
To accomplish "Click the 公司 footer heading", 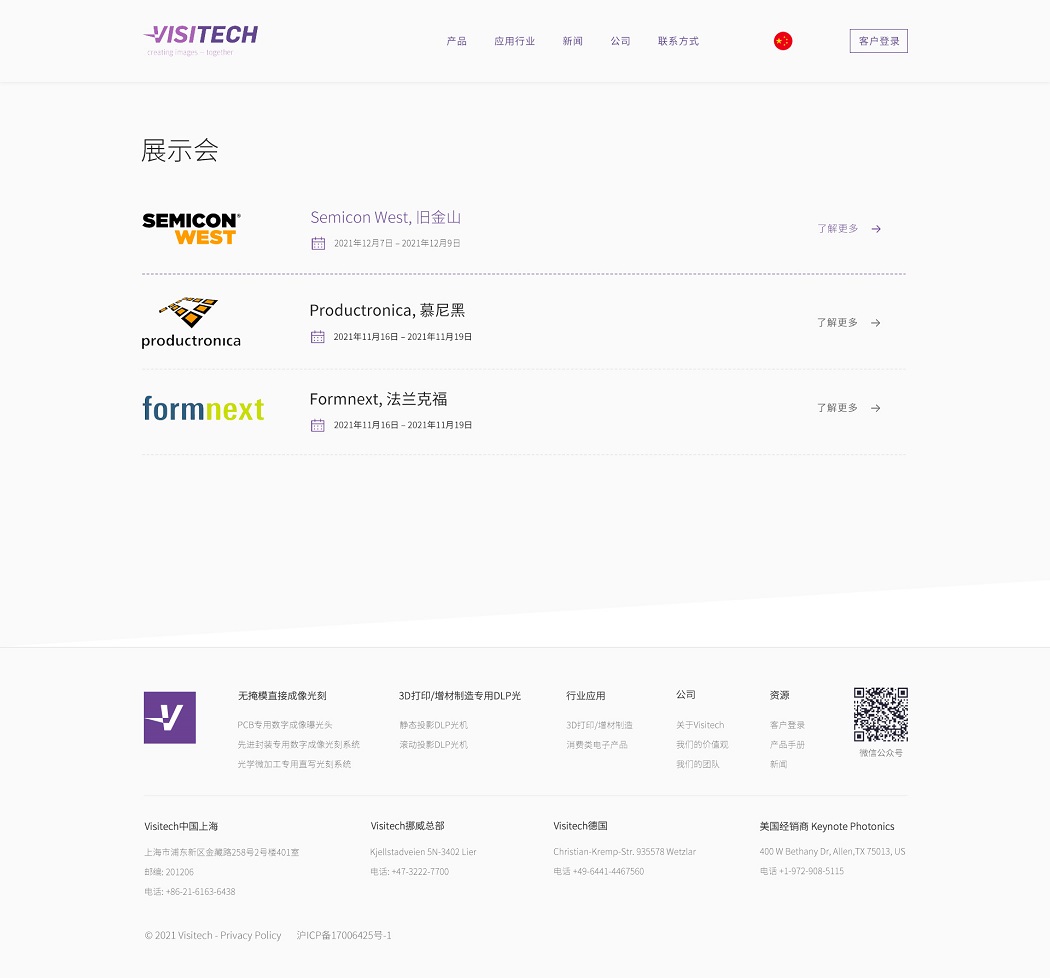I will pyautogui.click(x=686, y=695).
